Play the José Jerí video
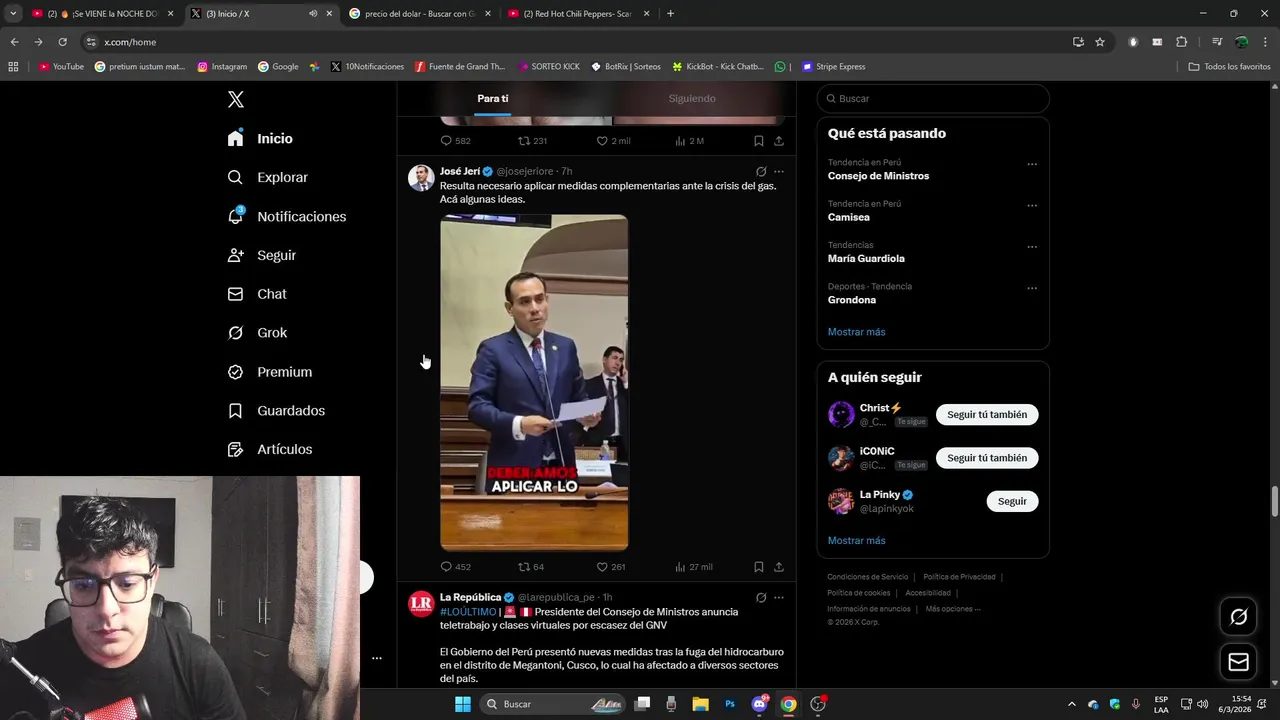Screen dimensions: 1280x720 [x=534, y=382]
